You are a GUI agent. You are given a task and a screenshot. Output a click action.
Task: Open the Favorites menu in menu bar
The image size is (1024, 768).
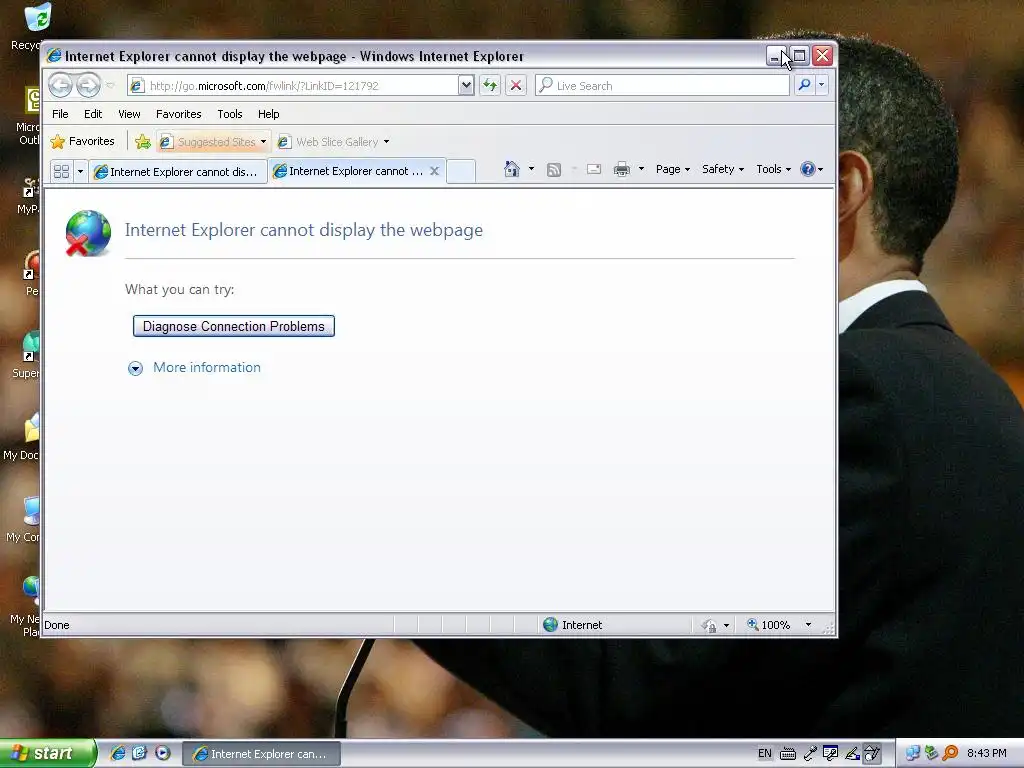click(x=178, y=114)
